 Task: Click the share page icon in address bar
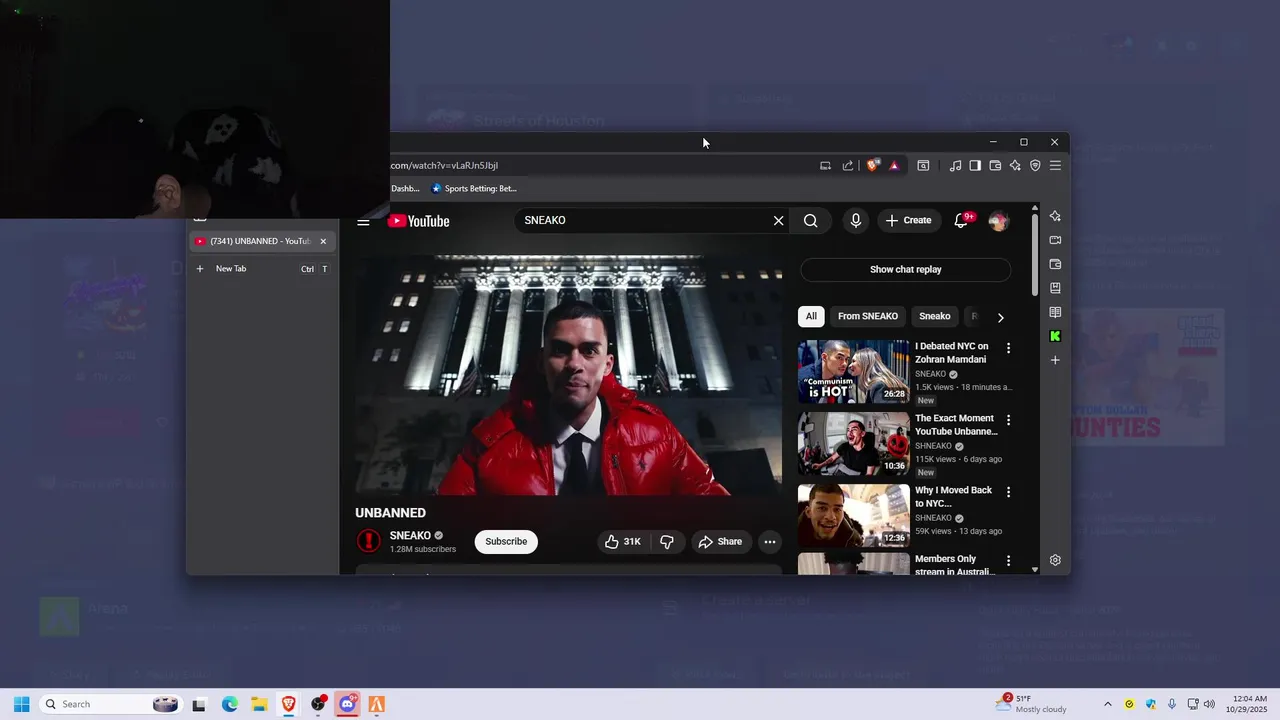click(848, 165)
